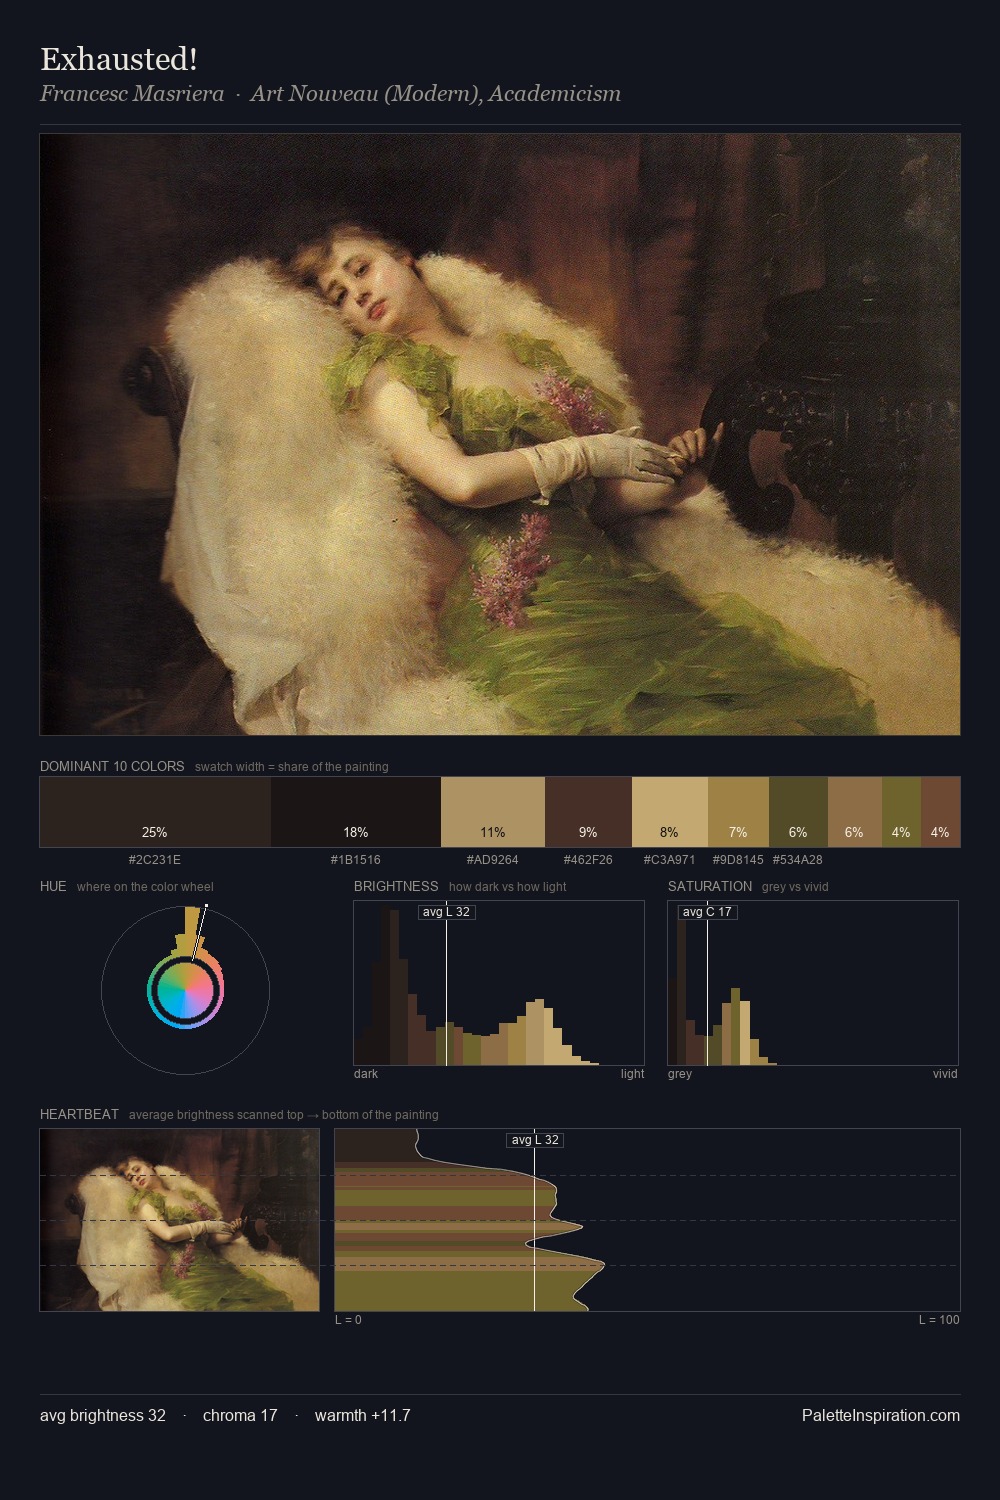
Task: Click the 25% dark brown swatch #2C231E
Action: (155, 812)
